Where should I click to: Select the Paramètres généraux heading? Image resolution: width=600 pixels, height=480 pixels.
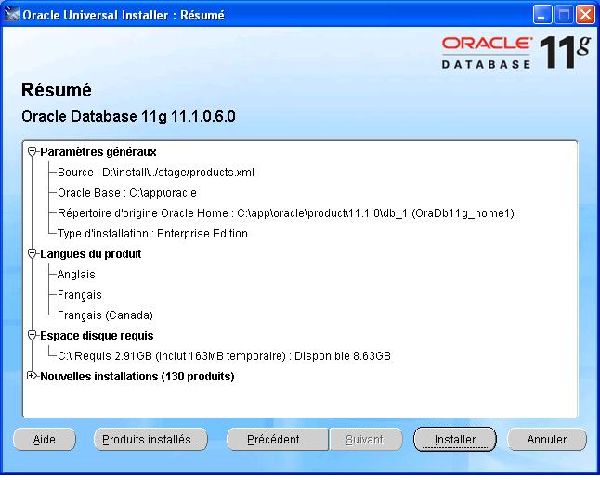tap(98, 152)
